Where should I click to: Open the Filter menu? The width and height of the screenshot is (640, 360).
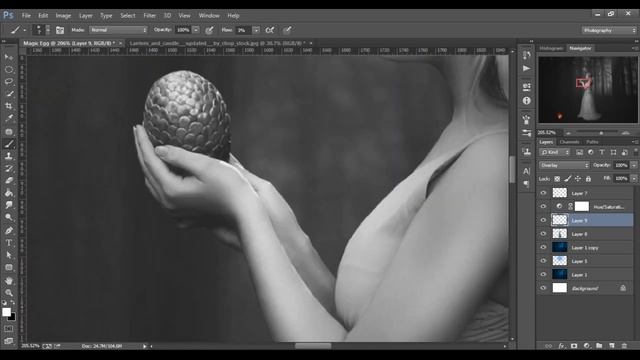(149, 16)
